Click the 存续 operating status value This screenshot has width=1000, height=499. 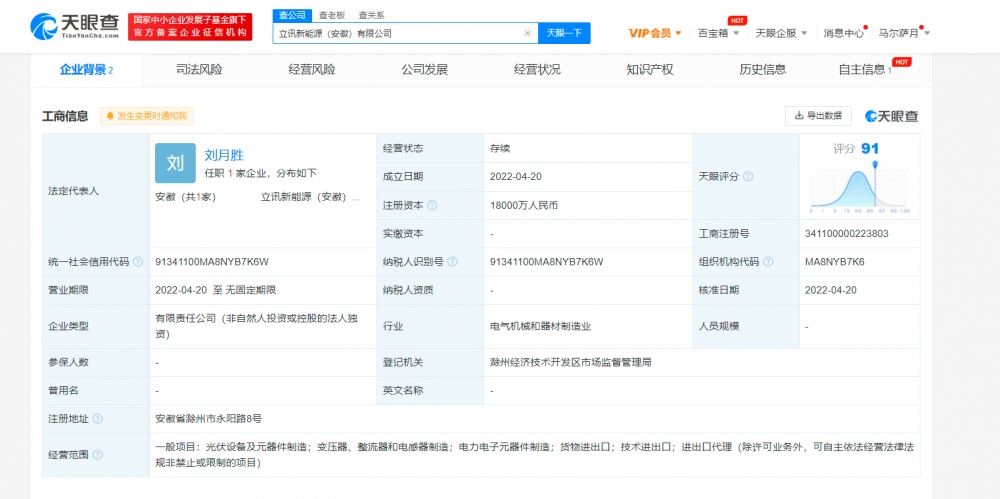500,148
